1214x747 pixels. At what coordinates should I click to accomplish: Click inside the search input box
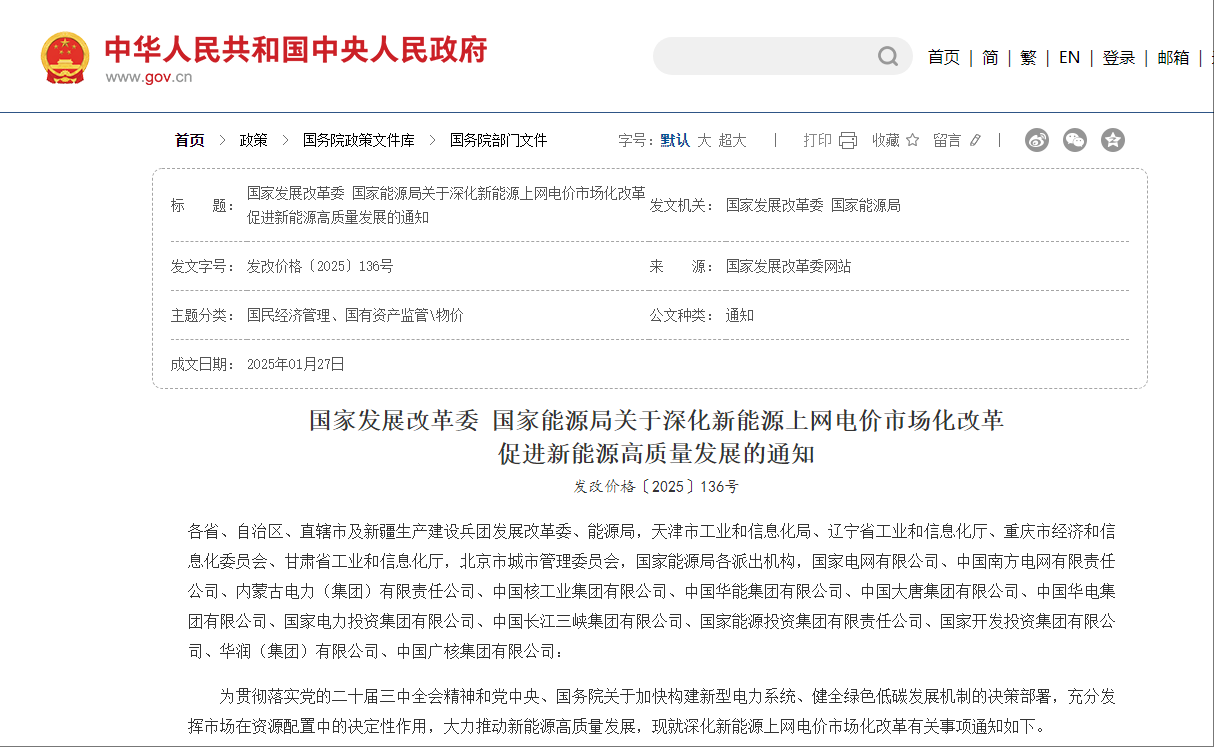click(x=770, y=57)
